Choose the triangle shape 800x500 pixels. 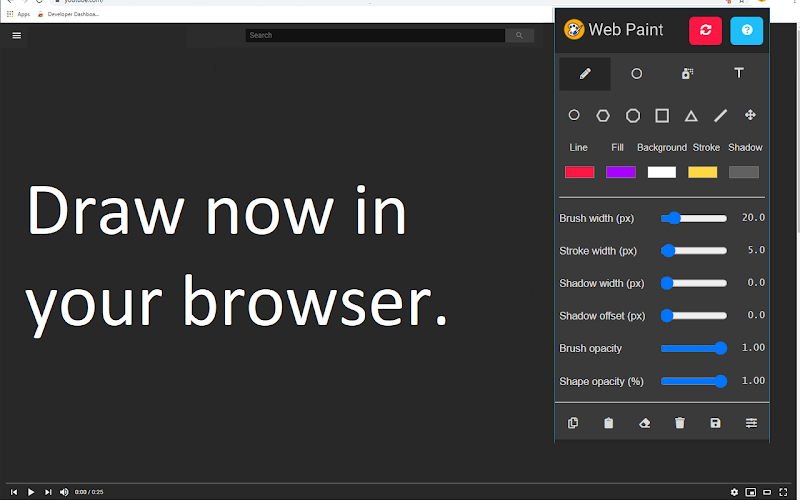pos(691,116)
